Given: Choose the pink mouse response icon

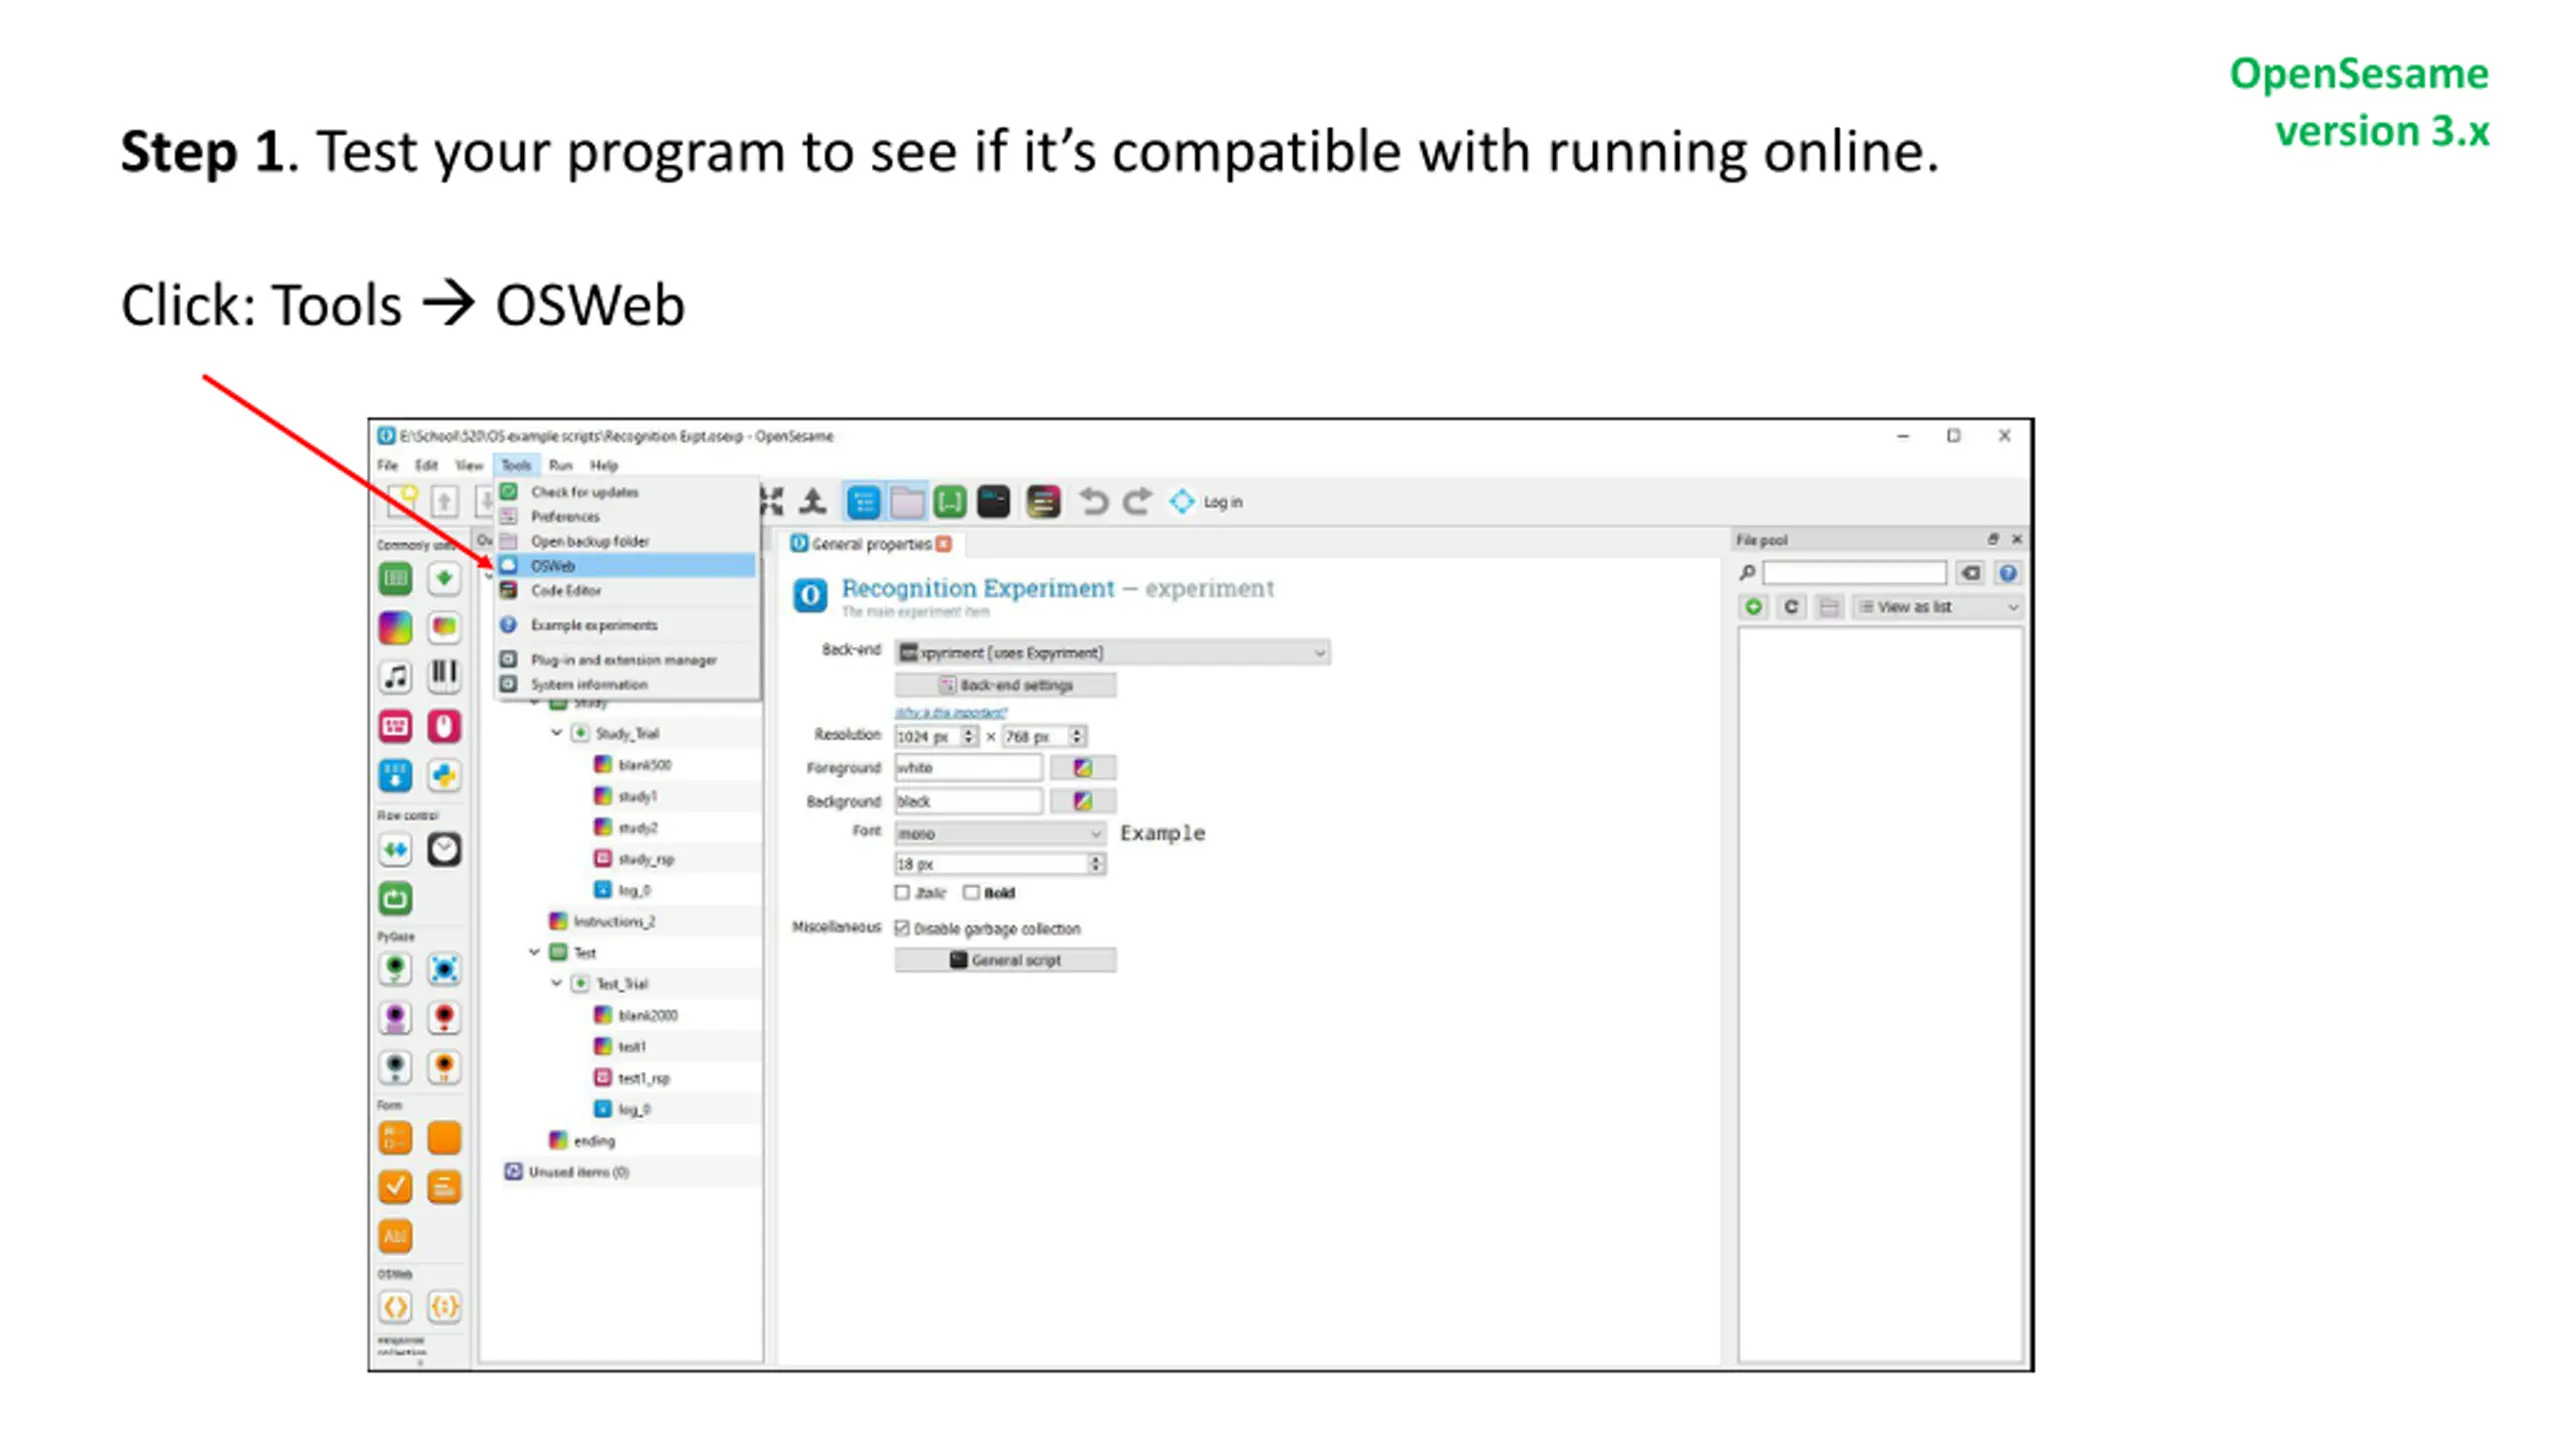Looking at the screenshot, I should tap(444, 726).
